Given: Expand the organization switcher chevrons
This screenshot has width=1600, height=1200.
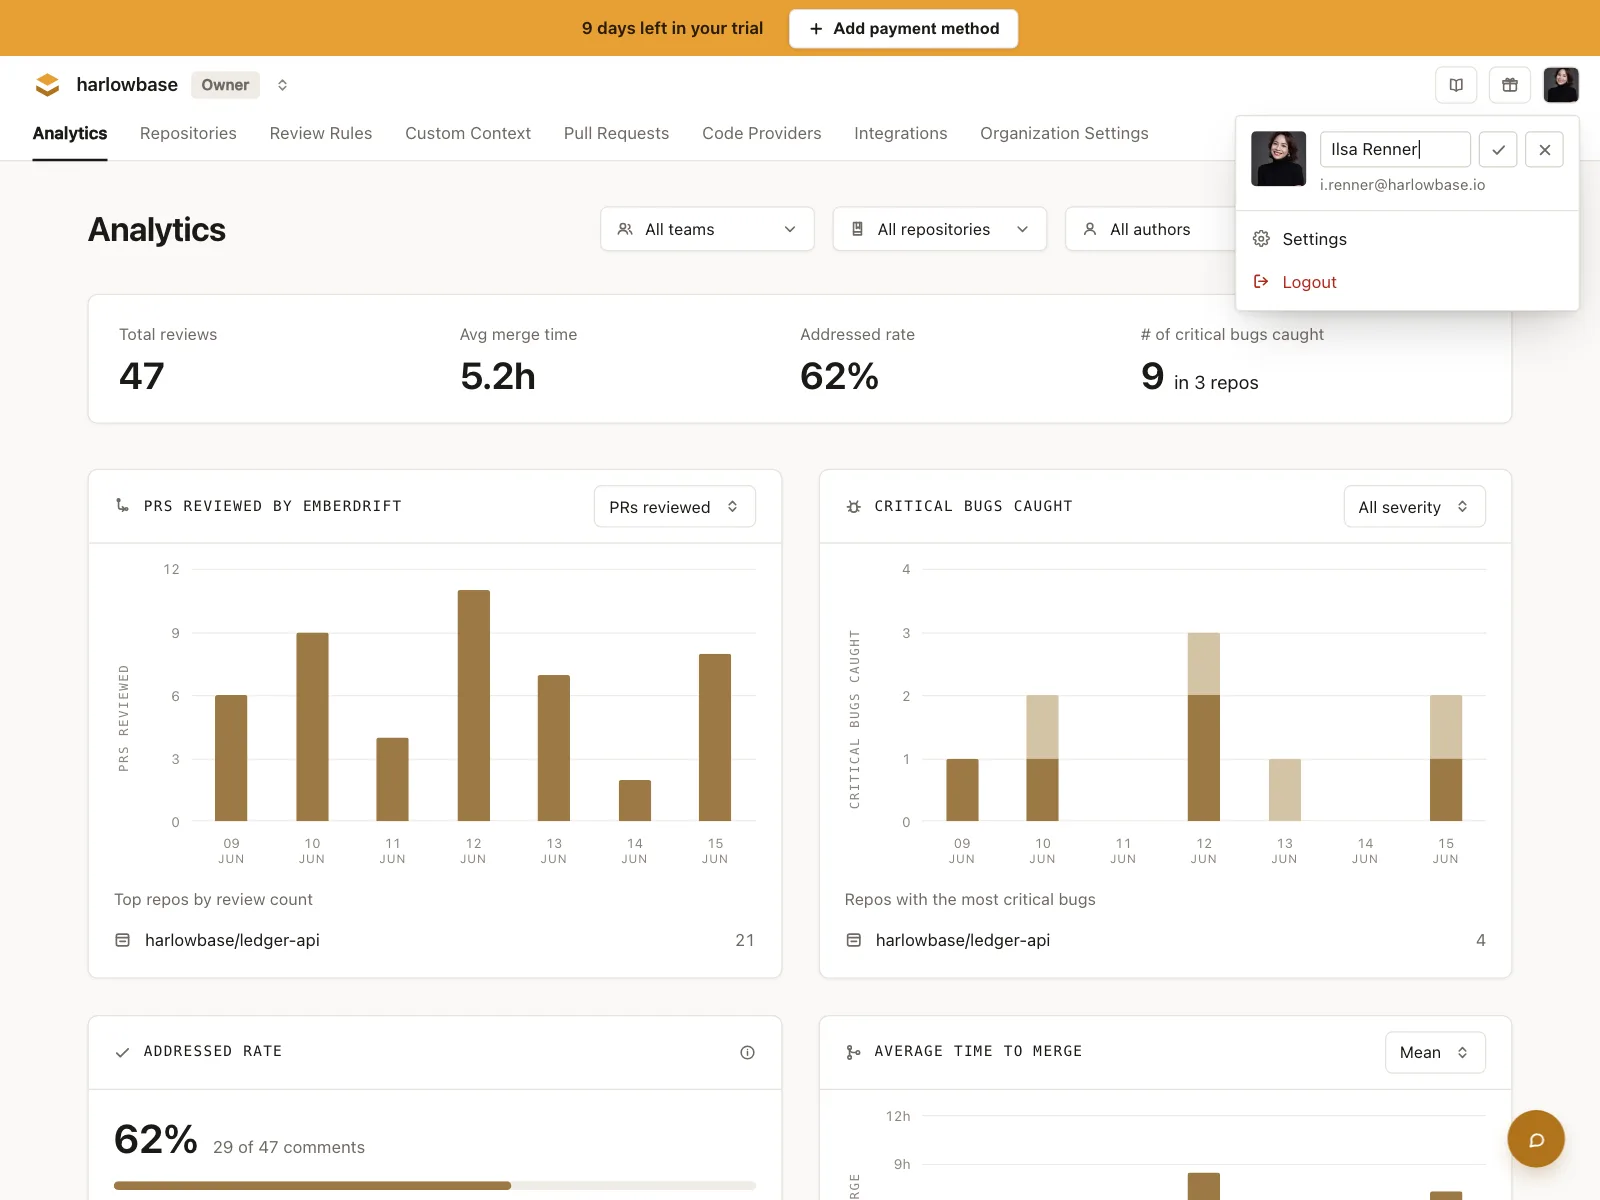Looking at the screenshot, I should point(283,85).
